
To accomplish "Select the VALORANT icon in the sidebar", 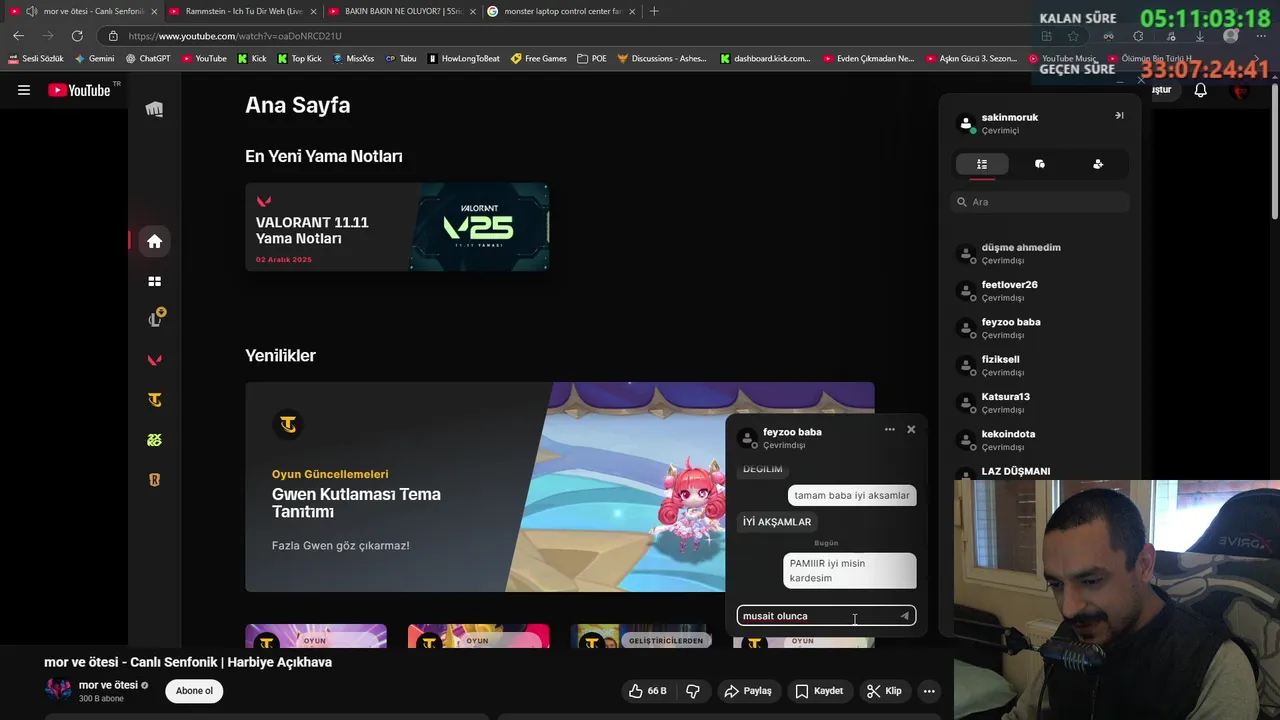I will point(154,360).
